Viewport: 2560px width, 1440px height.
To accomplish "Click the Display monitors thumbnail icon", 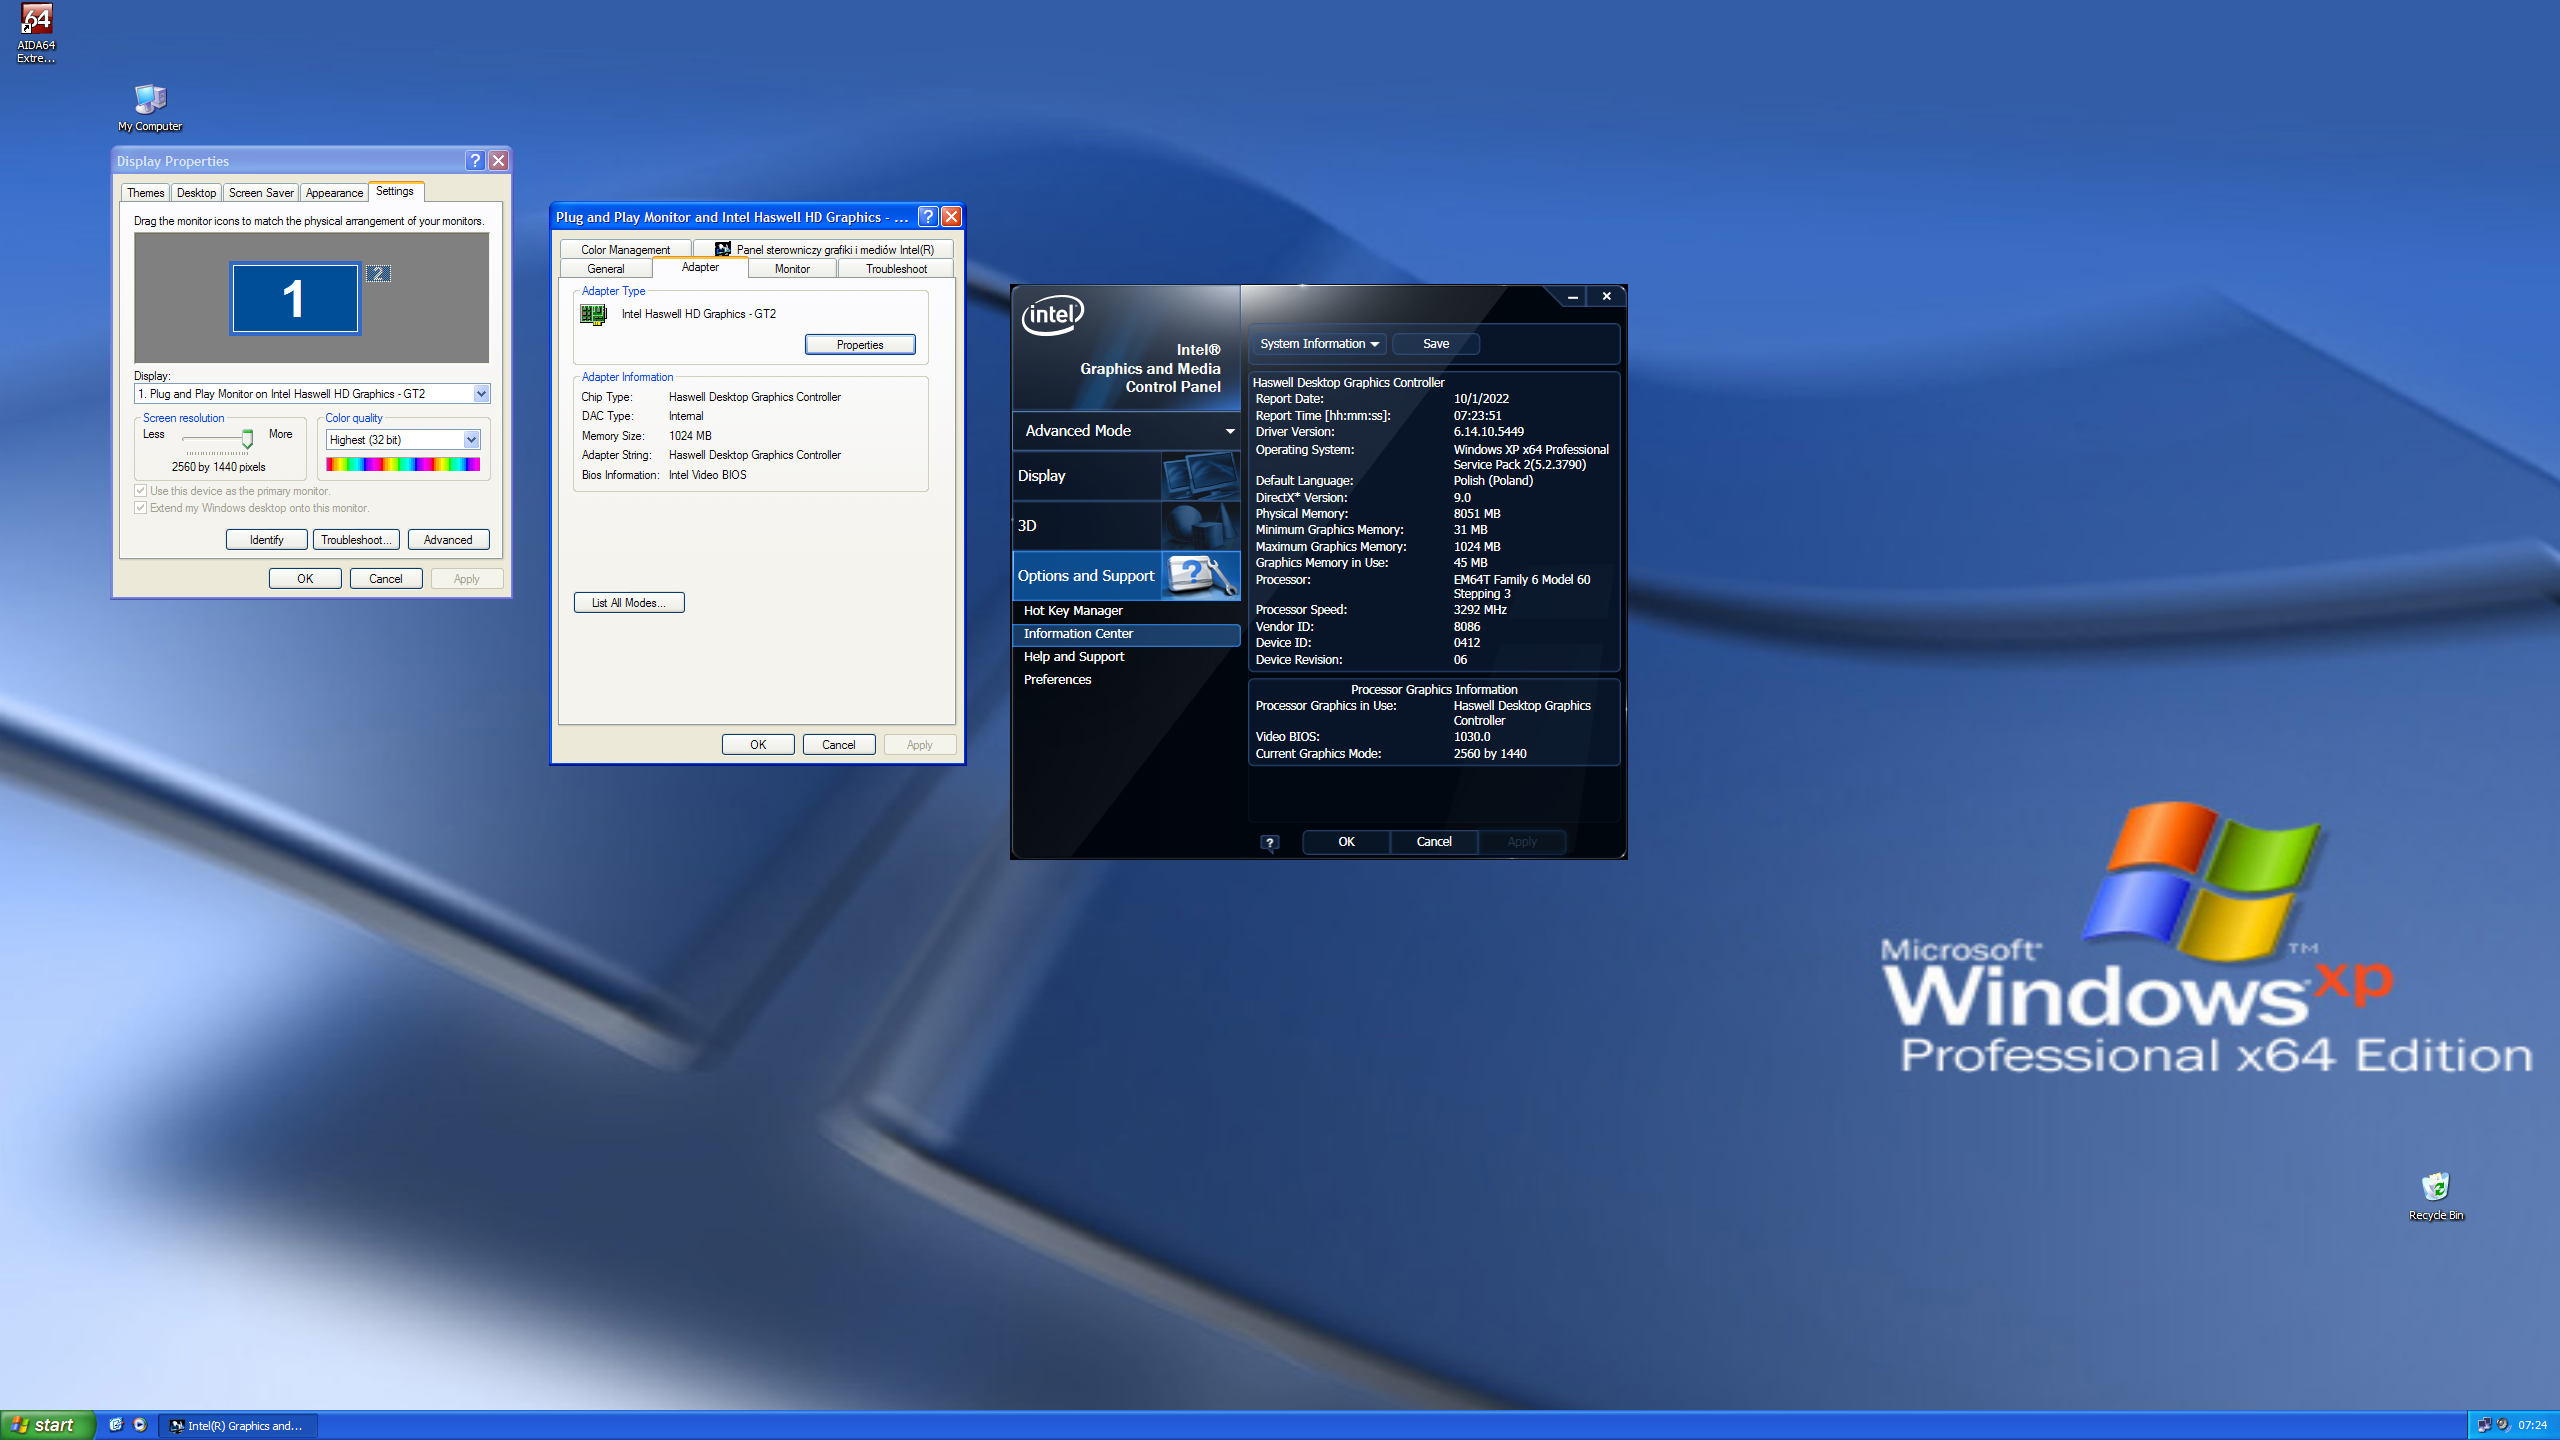I will click(x=1200, y=476).
